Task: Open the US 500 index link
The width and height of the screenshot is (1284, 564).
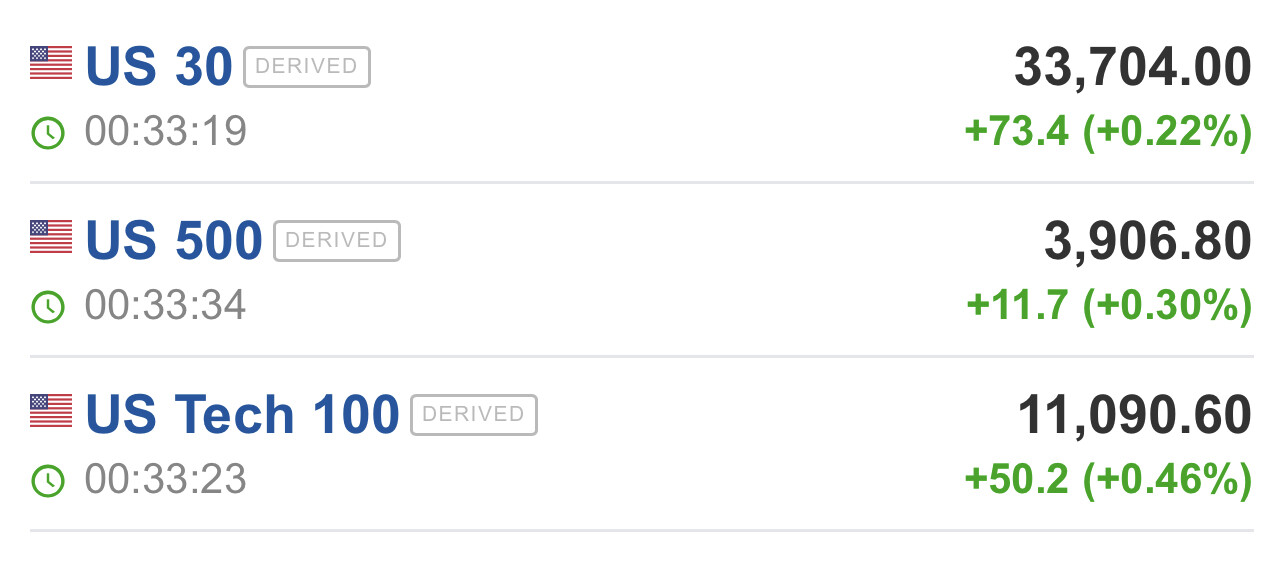Action: click(174, 241)
